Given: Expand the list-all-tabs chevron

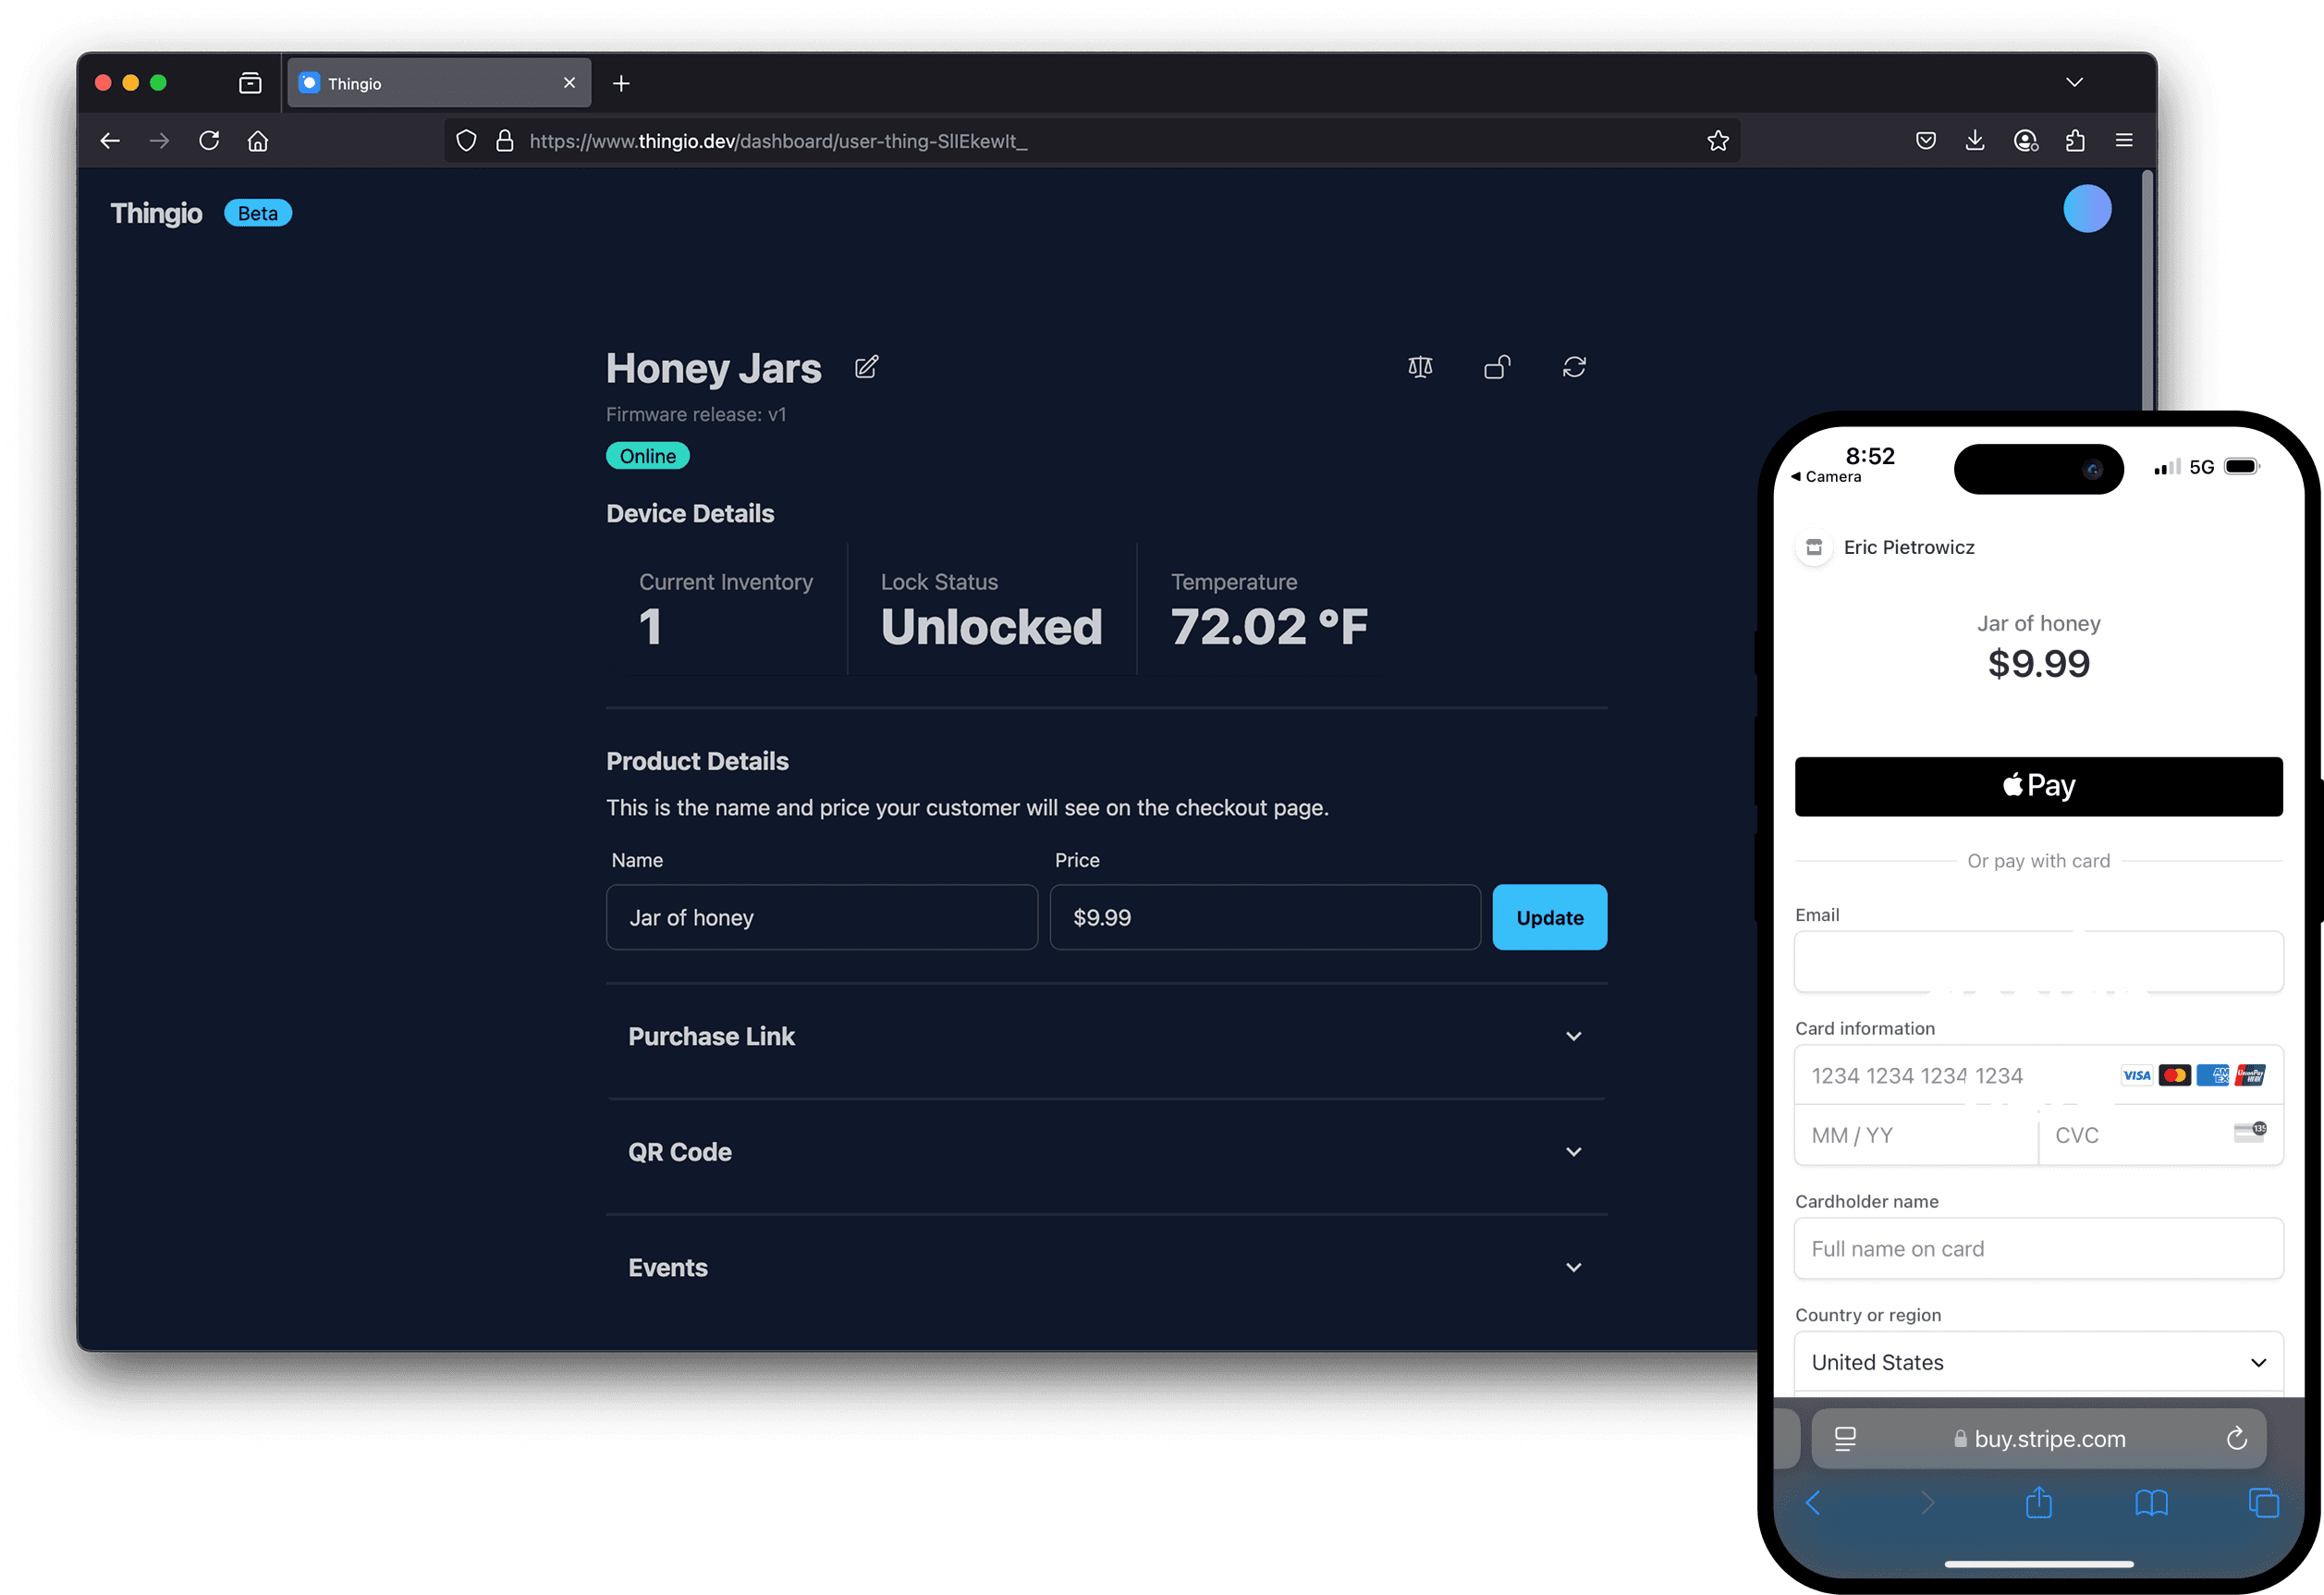Looking at the screenshot, I should coord(2075,82).
